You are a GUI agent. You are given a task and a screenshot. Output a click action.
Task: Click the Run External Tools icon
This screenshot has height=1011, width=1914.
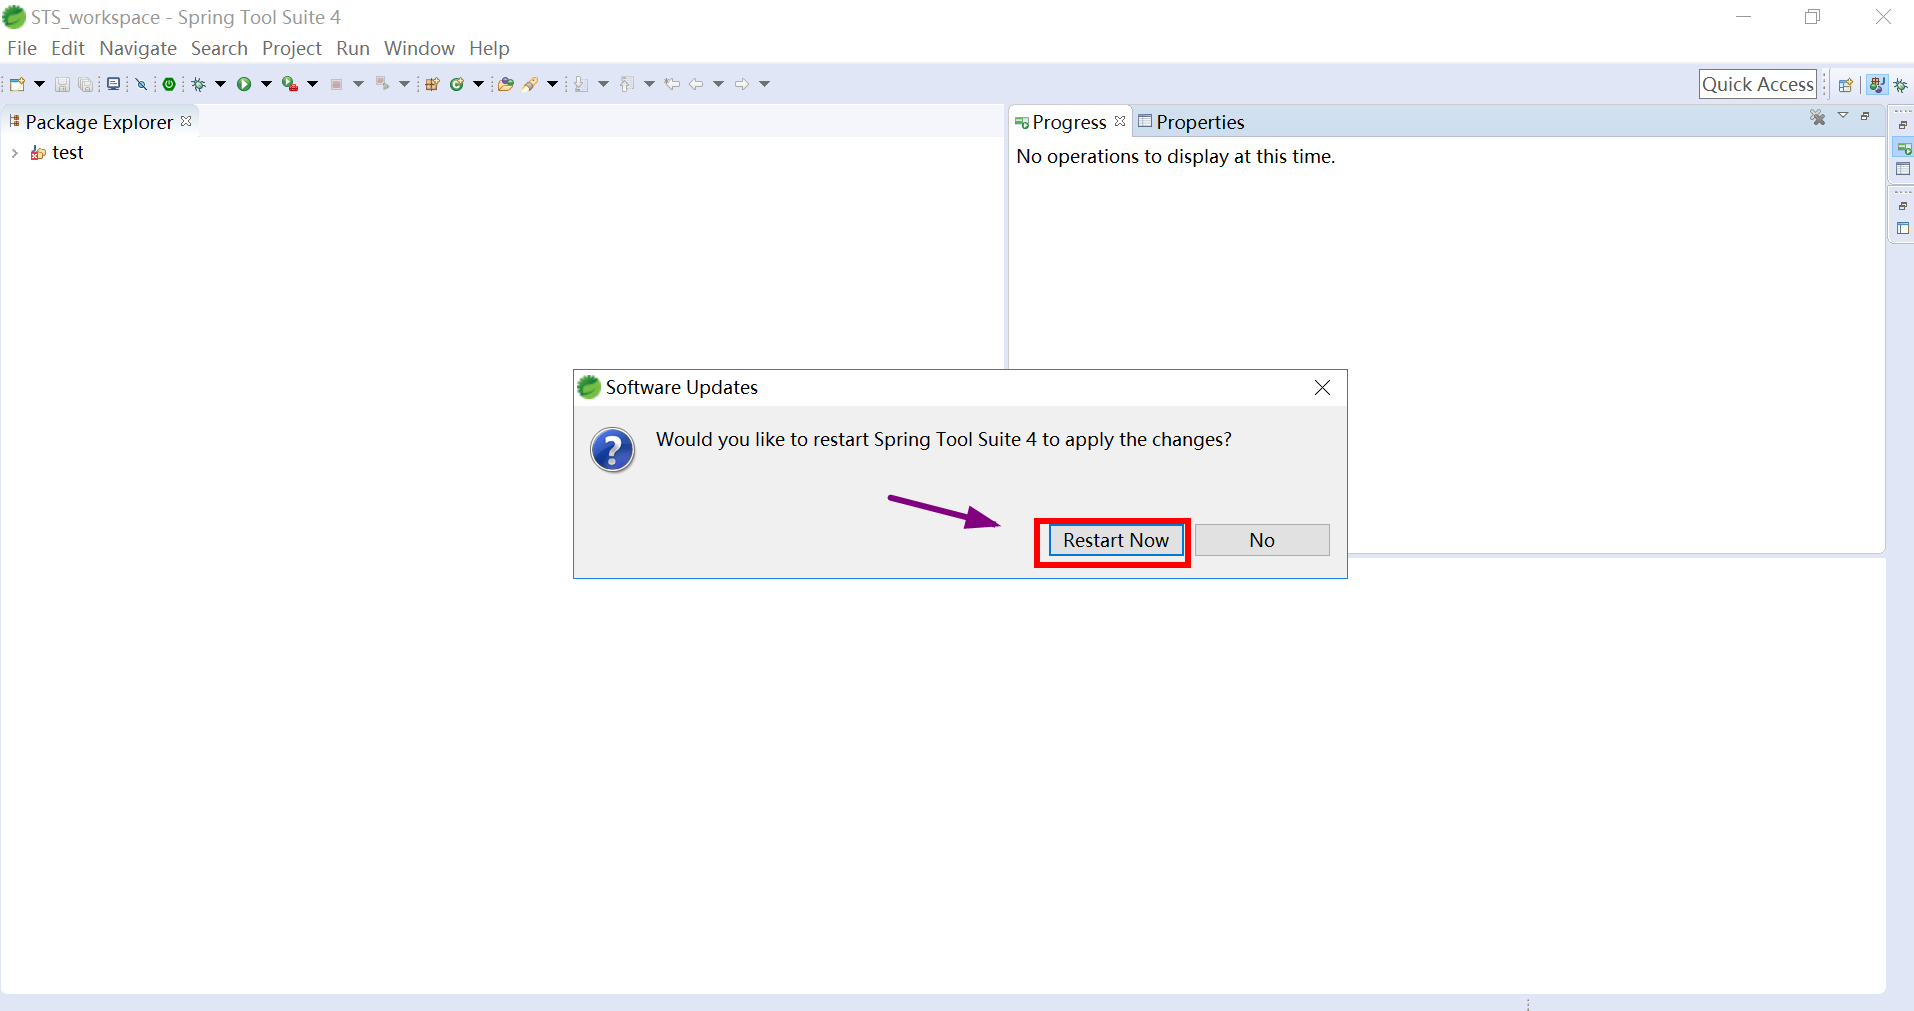click(290, 84)
